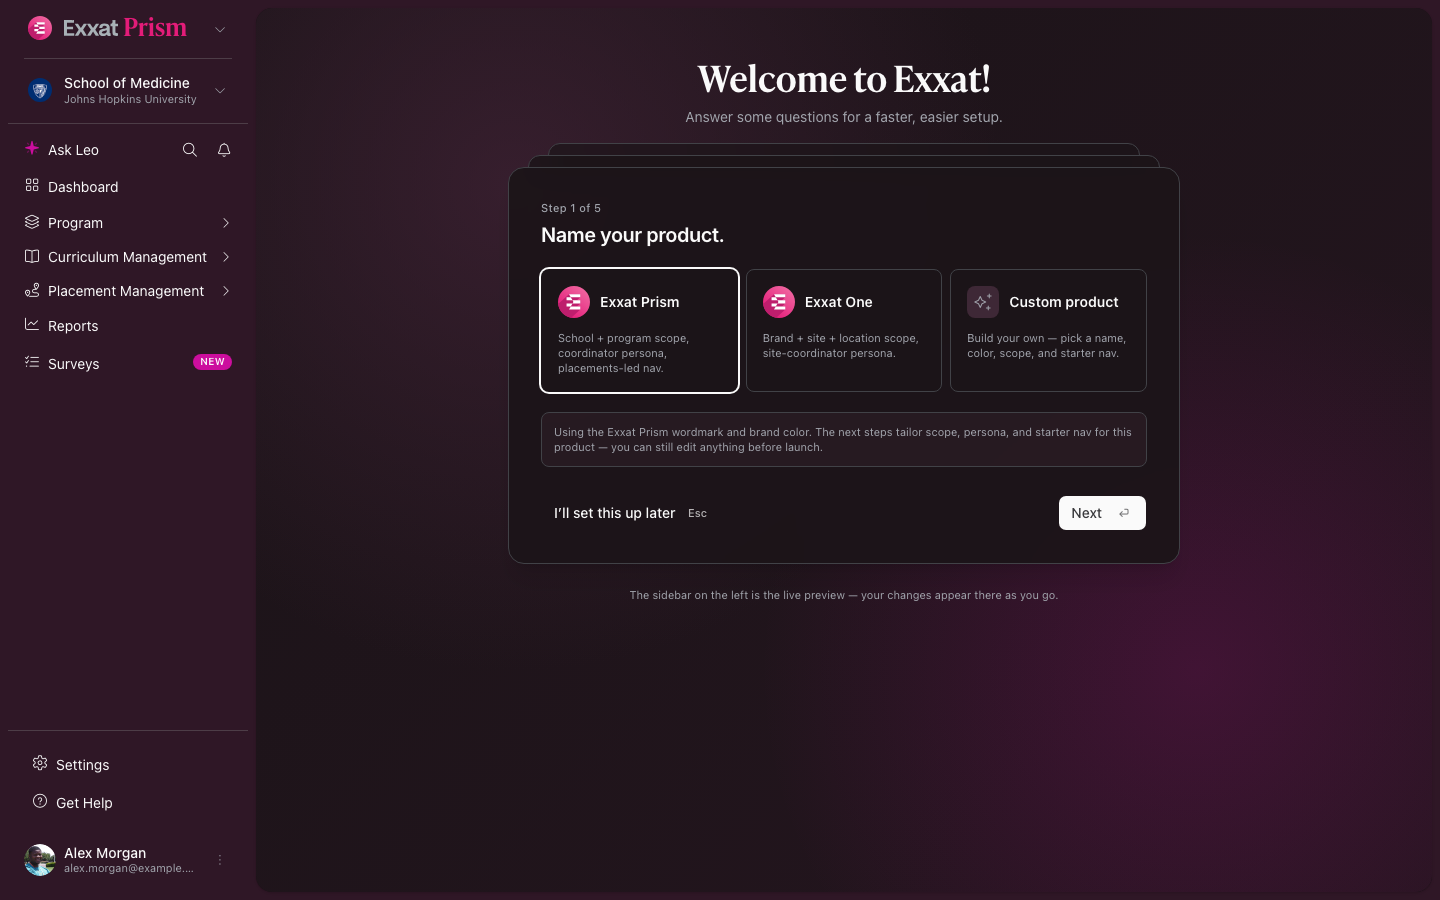The height and width of the screenshot is (900, 1440).
Task: Click the Next button
Action: 1102,513
